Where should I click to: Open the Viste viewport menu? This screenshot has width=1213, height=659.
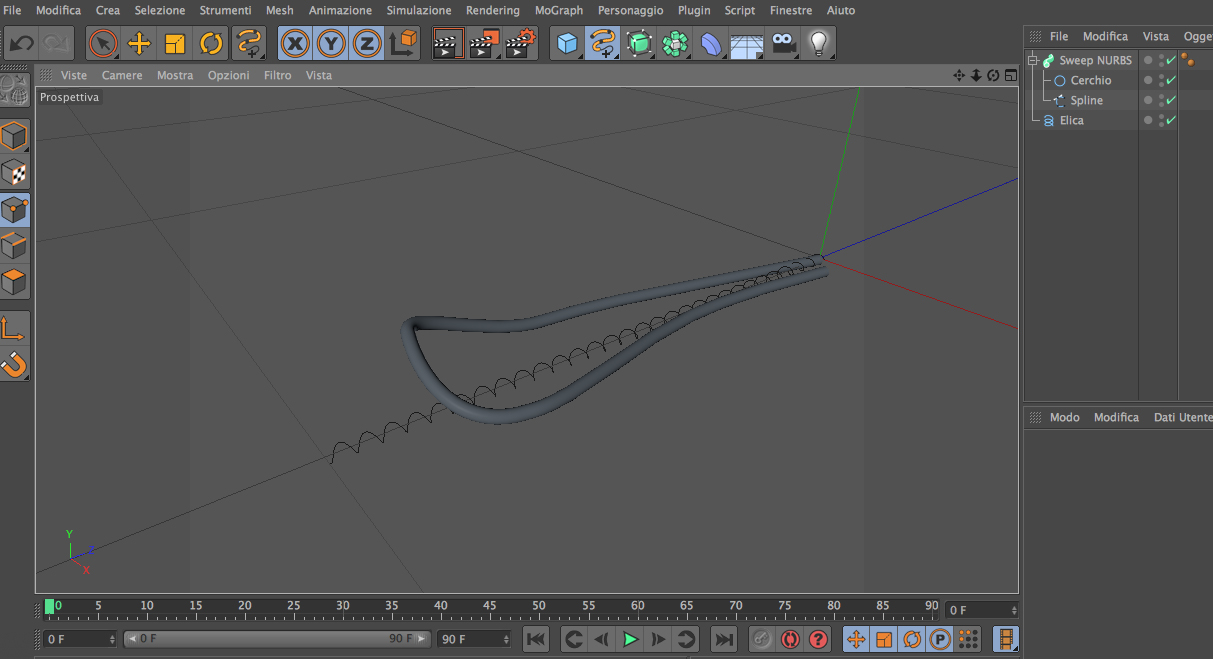(74, 75)
